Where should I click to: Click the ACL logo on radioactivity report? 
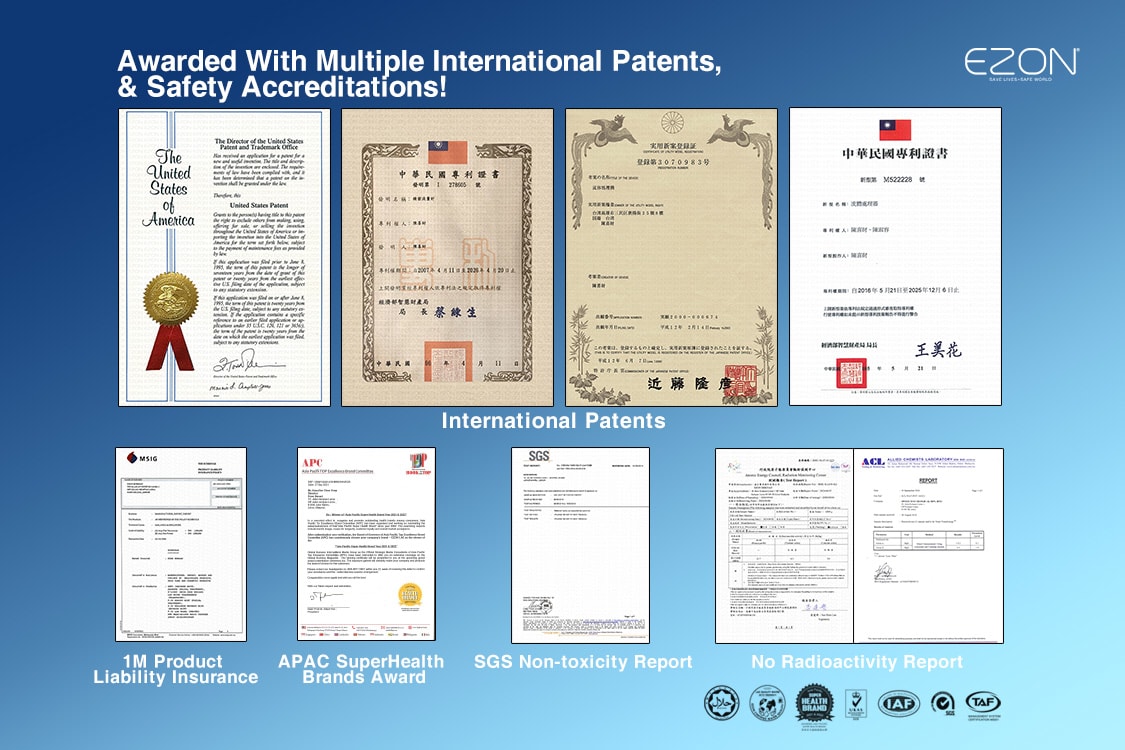(x=873, y=461)
